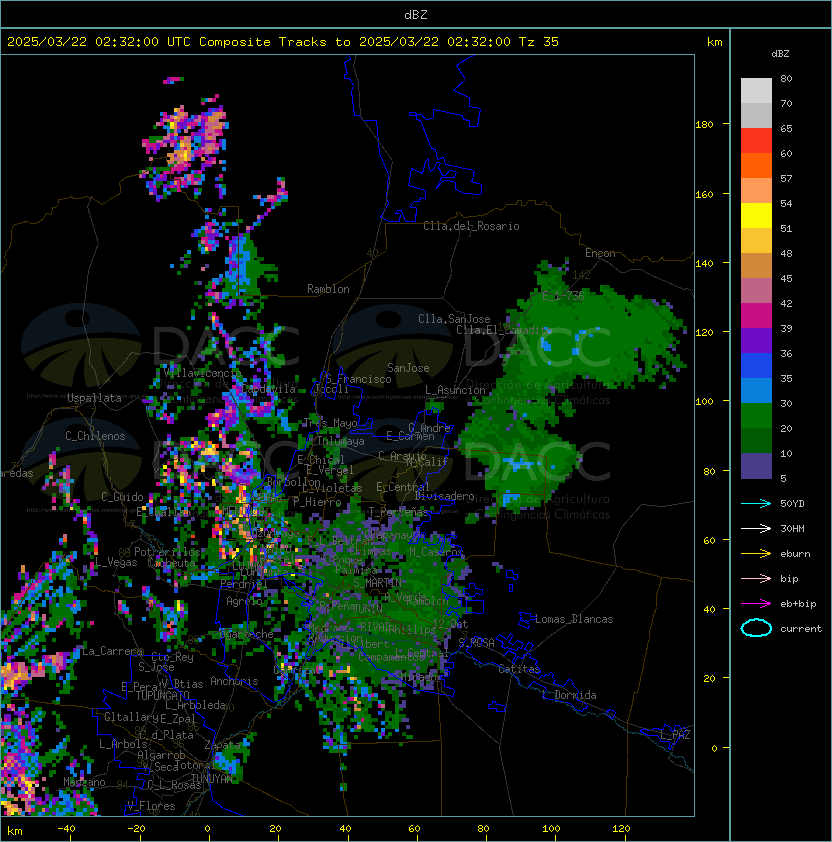Image resolution: width=832 pixels, height=842 pixels.
Task: Click the Tres_Mayo map label
Action: [330, 423]
